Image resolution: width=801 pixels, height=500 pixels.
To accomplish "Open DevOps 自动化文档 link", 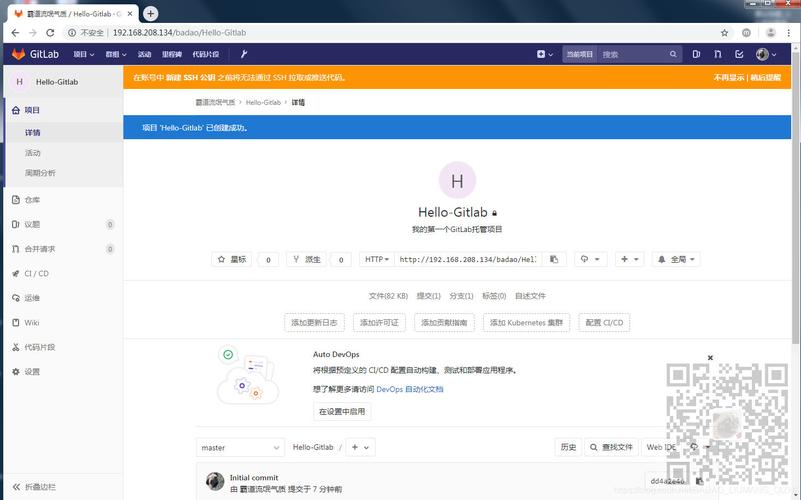I will click(410, 389).
